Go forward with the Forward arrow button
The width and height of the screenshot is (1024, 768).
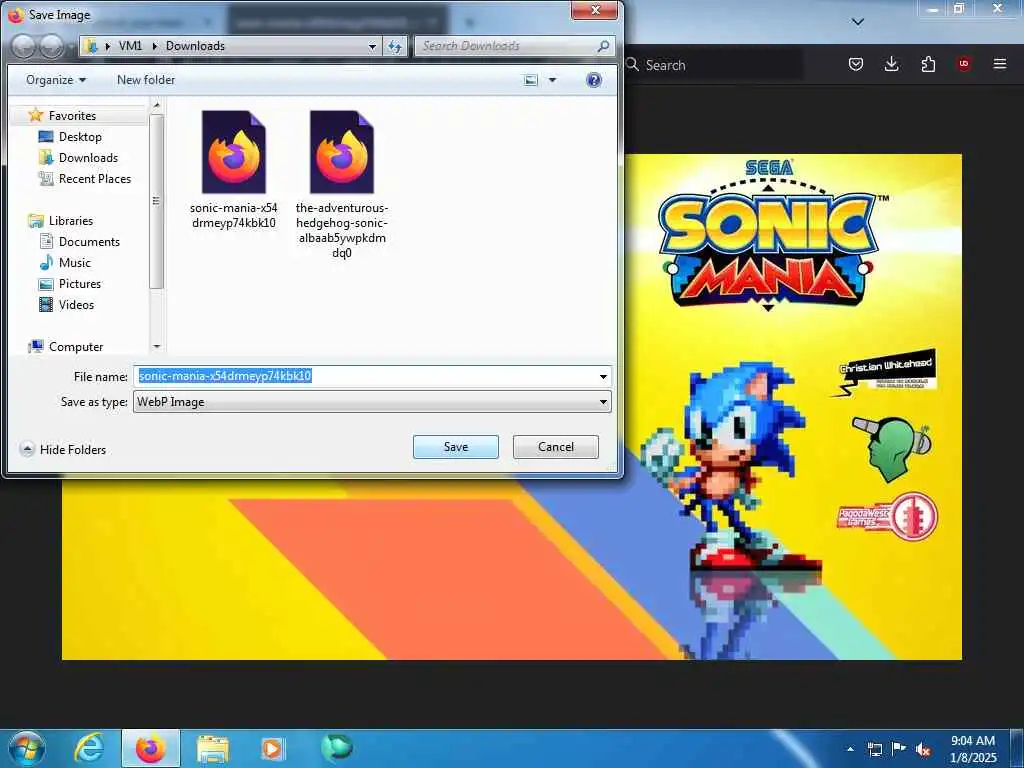coord(52,46)
